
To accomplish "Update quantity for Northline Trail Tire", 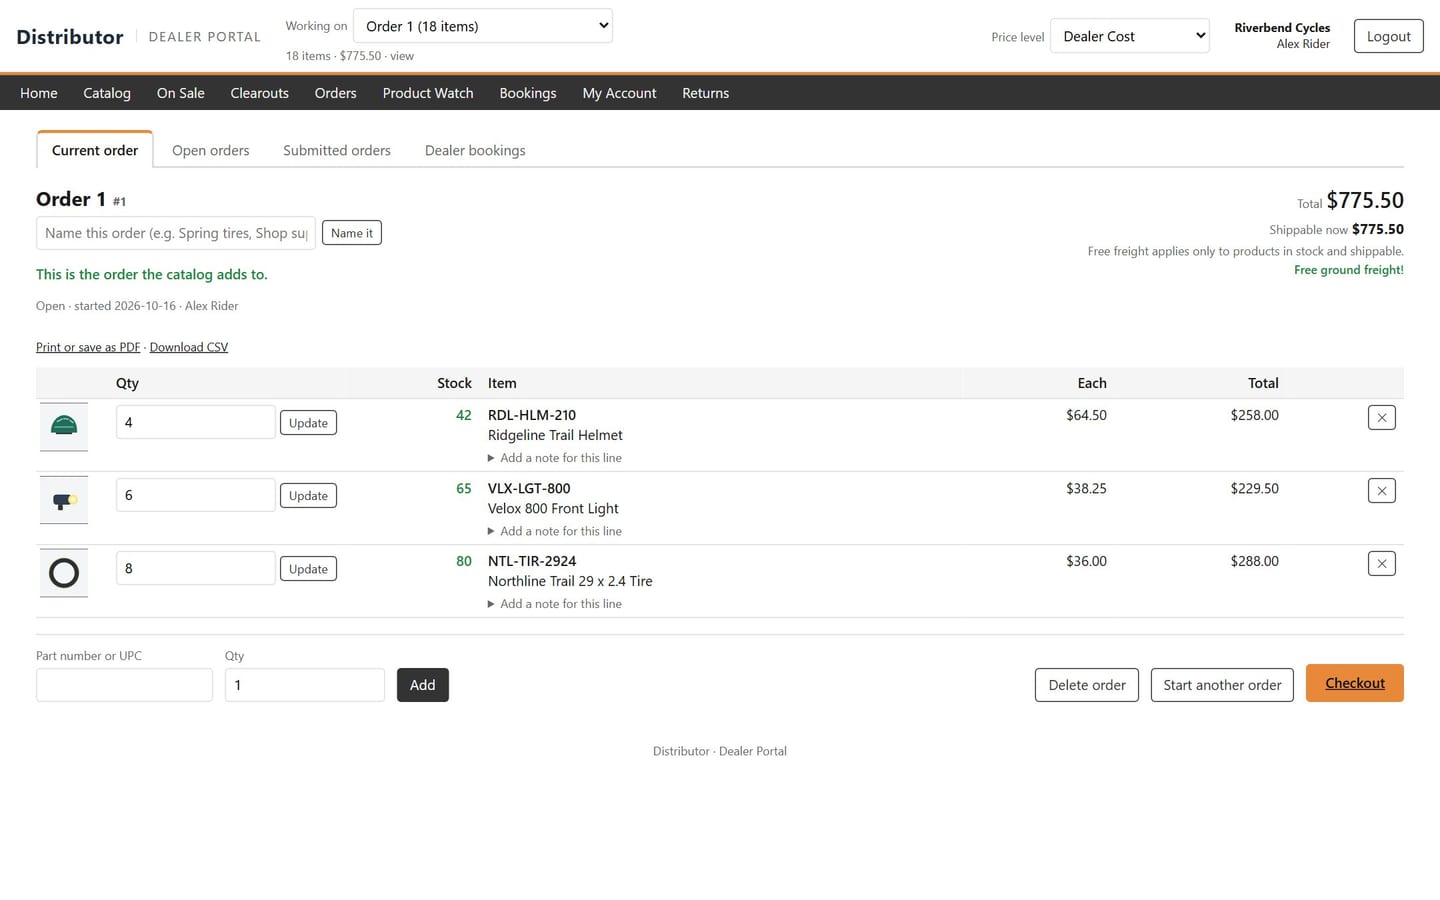I will click(x=308, y=569).
